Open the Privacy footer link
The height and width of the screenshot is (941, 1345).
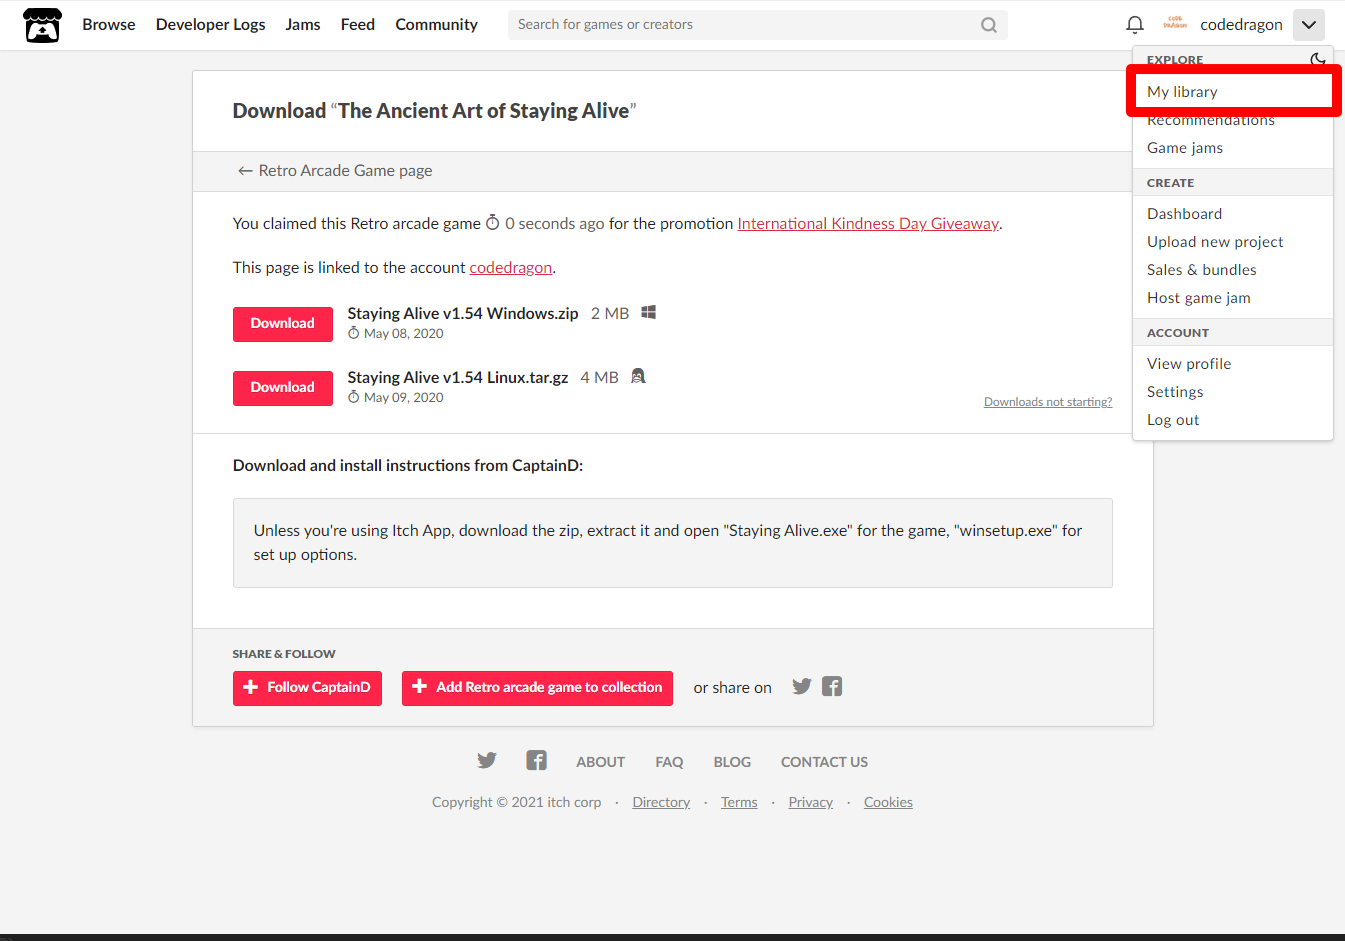click(x=810, y=802)
